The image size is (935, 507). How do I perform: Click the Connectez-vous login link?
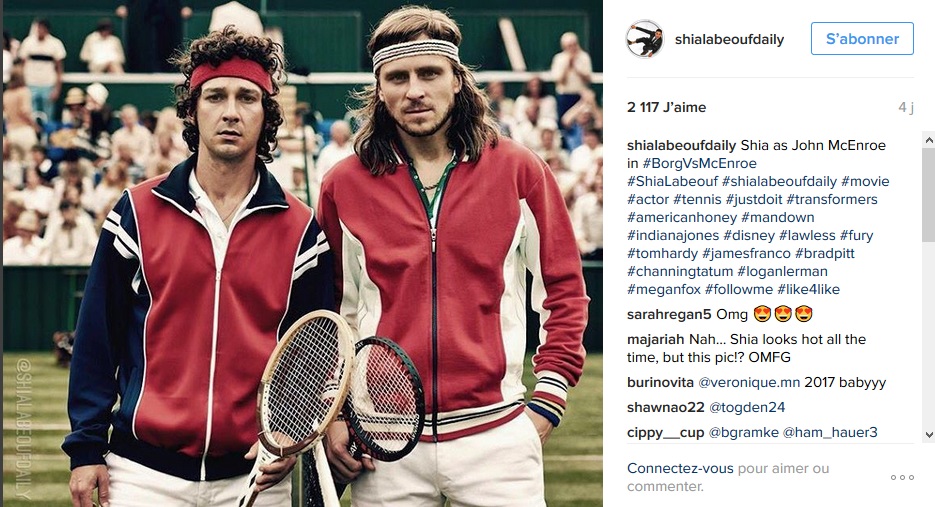pyautogui.click(x=680, y=468)
